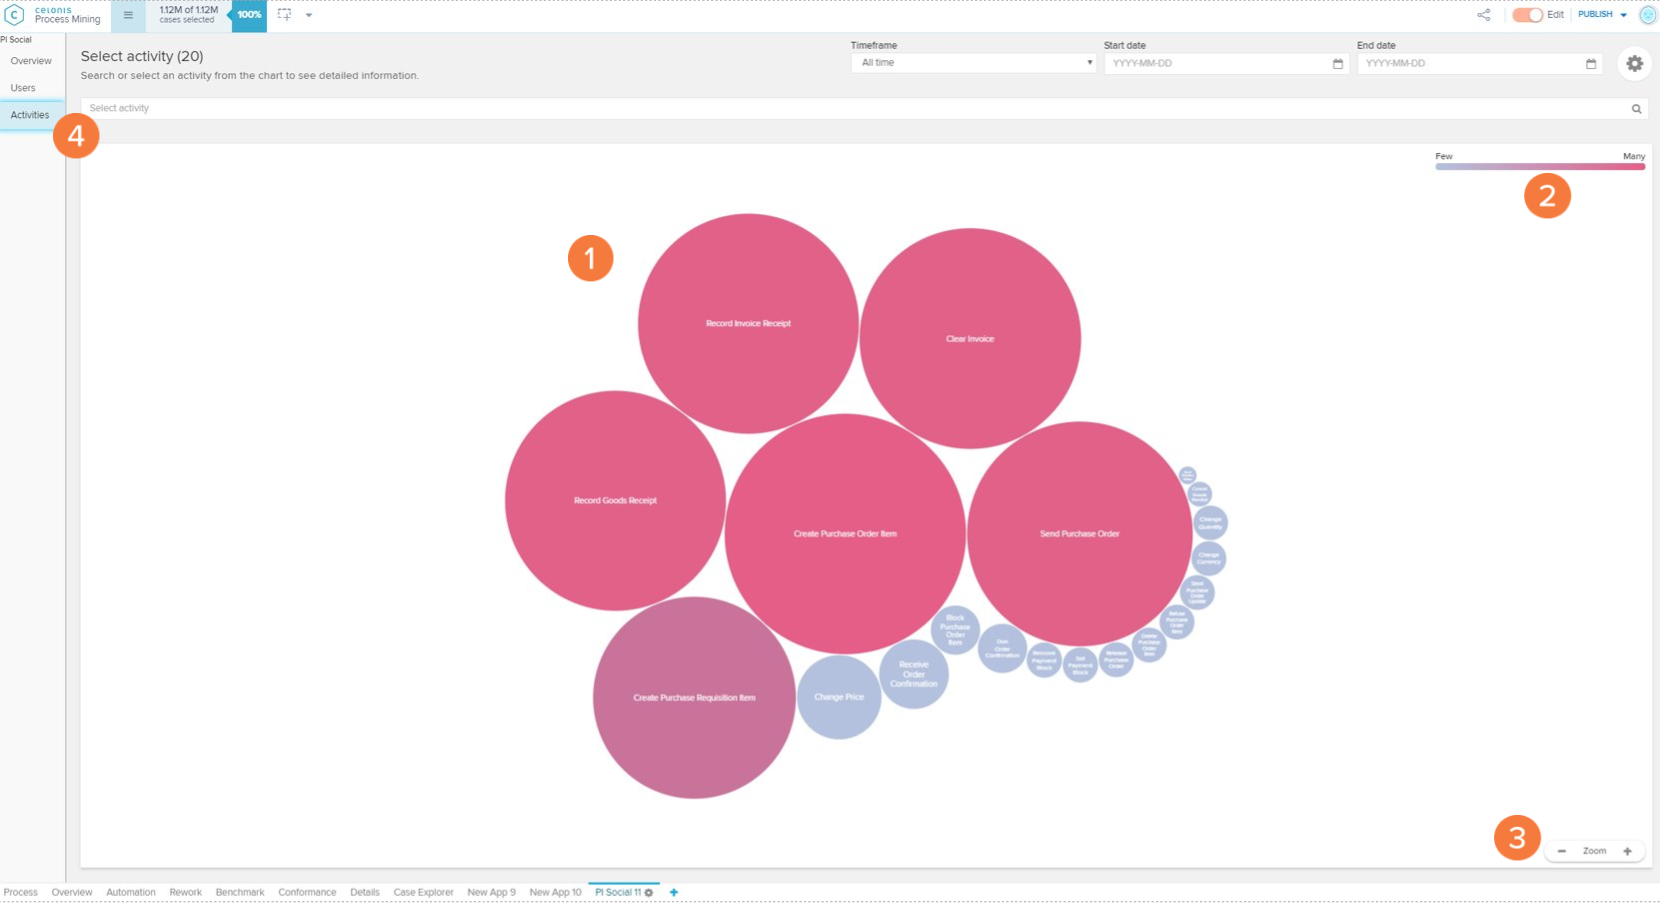The height and width of the screenshot is (903, 1660).
Task: Switch to the Conformance tab
Action: tap(307, 892)
